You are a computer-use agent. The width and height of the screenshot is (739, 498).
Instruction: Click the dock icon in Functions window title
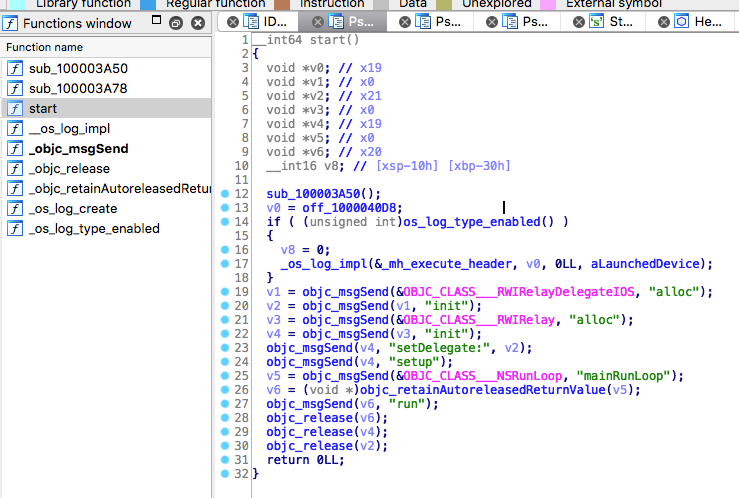[176, 23]
